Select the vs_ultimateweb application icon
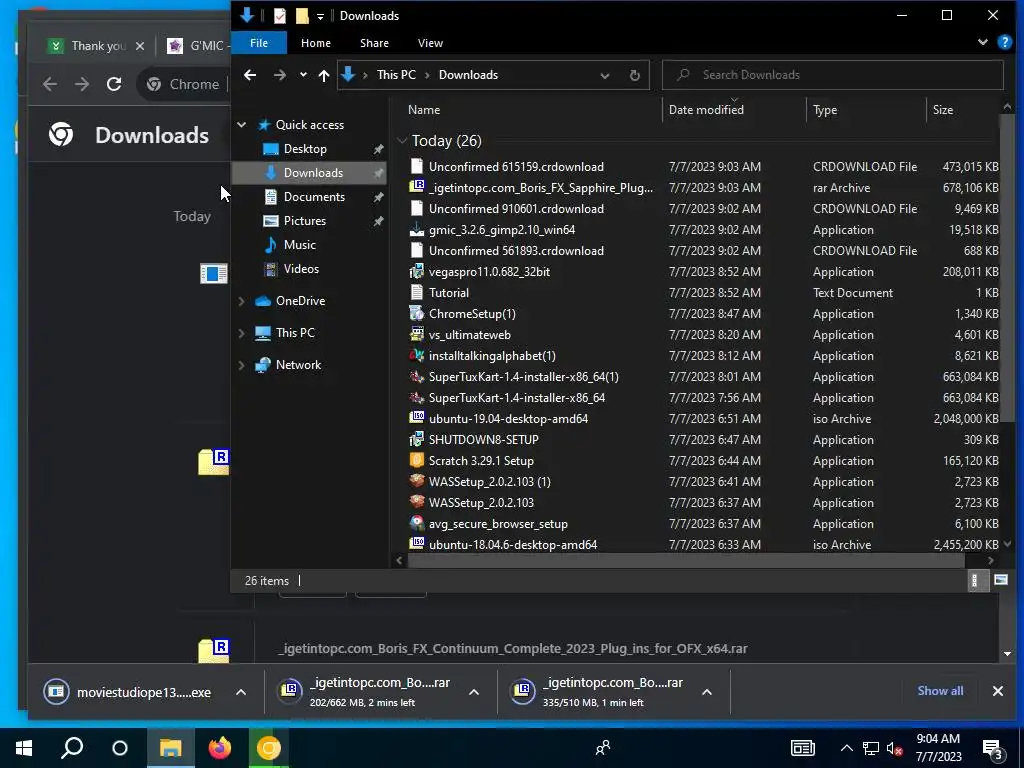The image size is (1024, 768). 417,334
